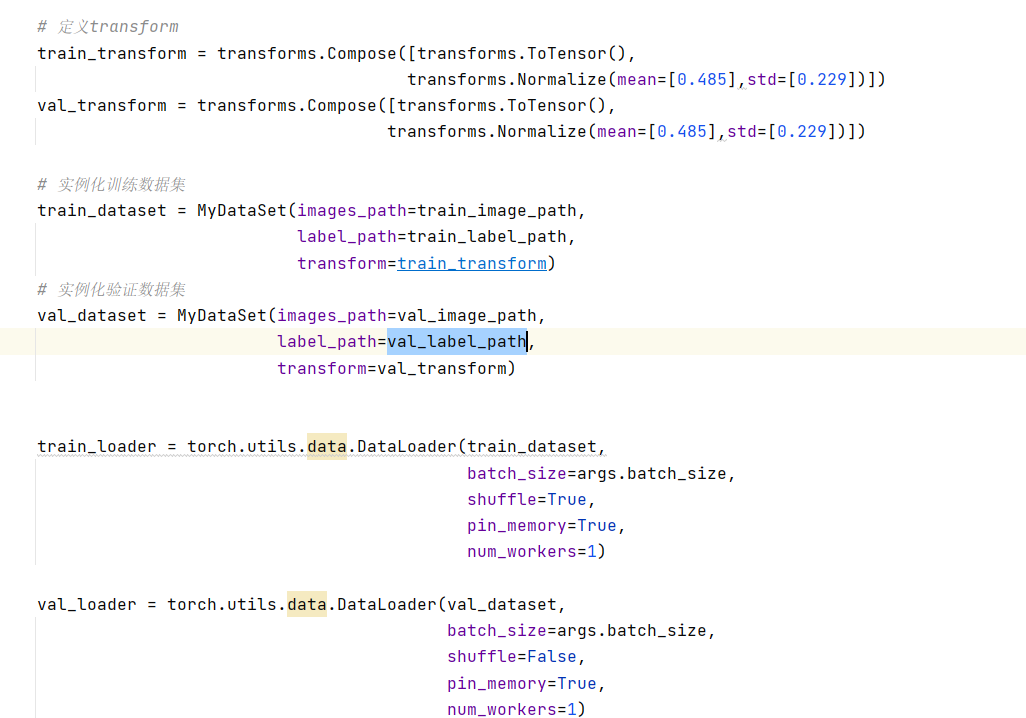Click the 'train_transform' variable at its assignment
This screenshot has height=718, width=1026.
pos(112,54)
